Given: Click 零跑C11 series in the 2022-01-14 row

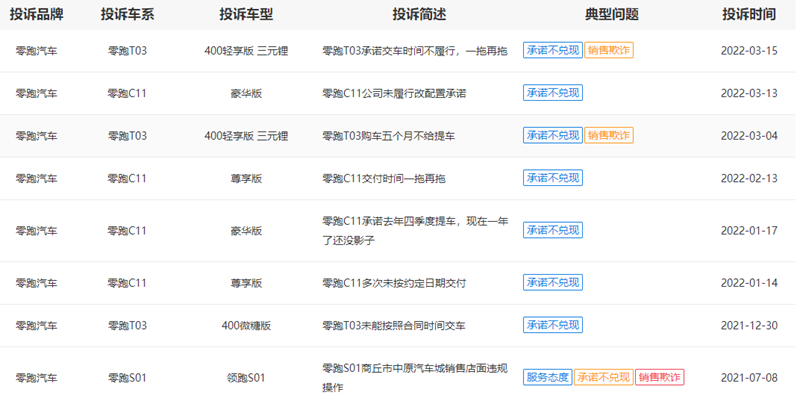Looking at the screenshot, I should [x=127, y=283].
